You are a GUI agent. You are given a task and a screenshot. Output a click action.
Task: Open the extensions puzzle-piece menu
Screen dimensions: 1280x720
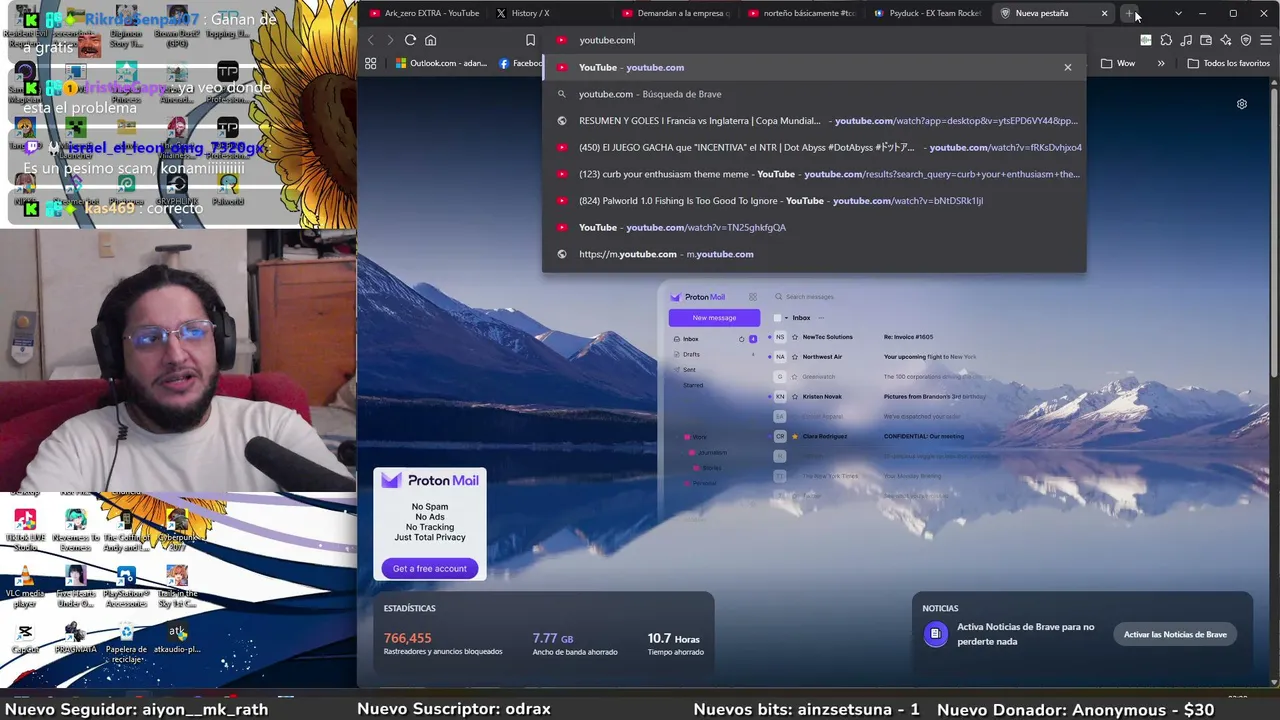1166,40
